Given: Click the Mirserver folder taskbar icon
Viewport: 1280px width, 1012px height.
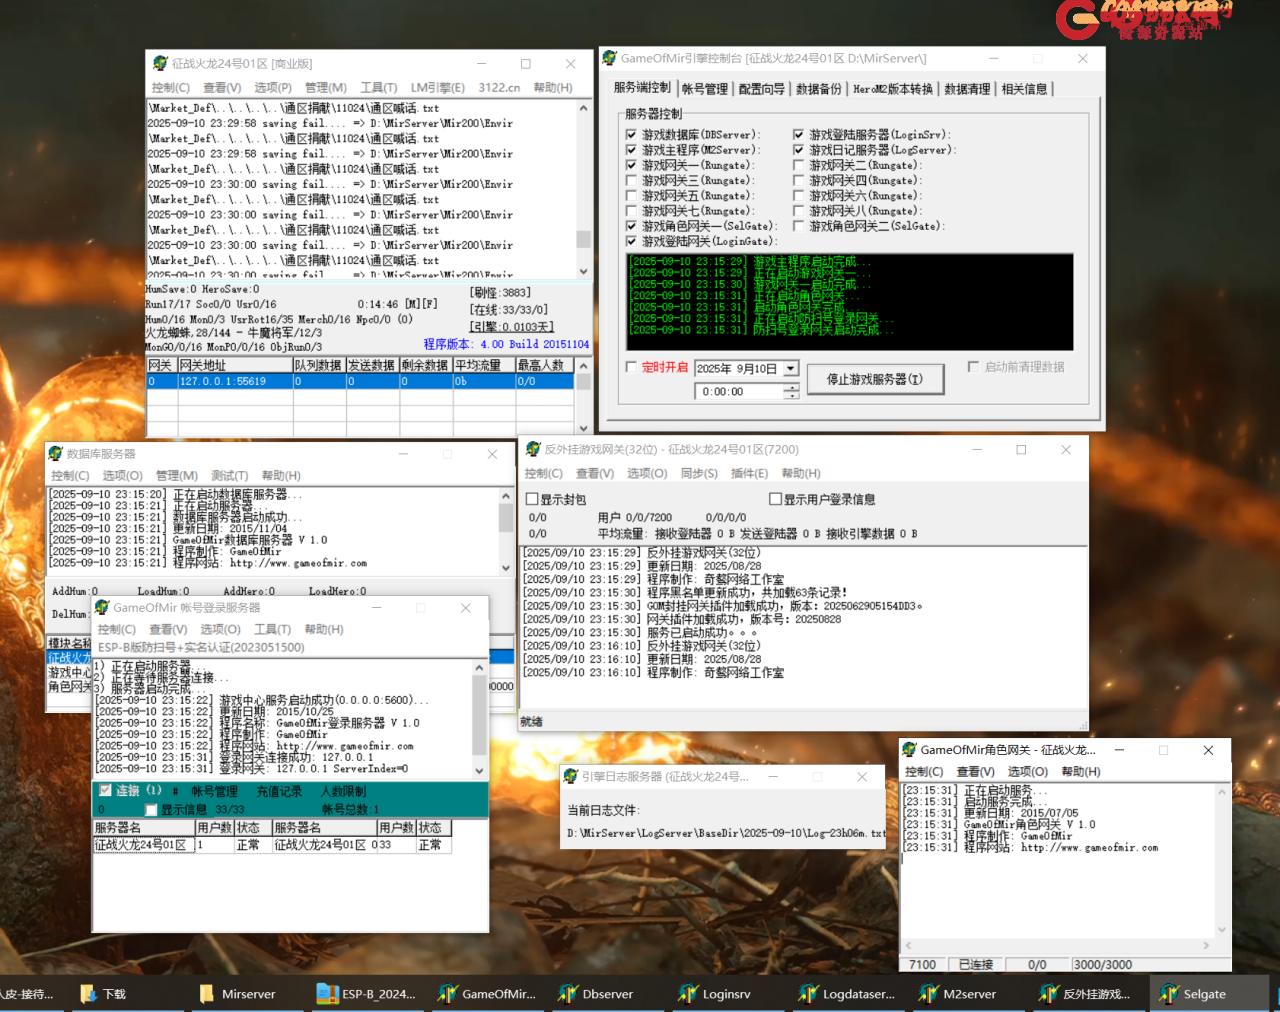Looking at the screenshot, I should [x=237, y=994].
